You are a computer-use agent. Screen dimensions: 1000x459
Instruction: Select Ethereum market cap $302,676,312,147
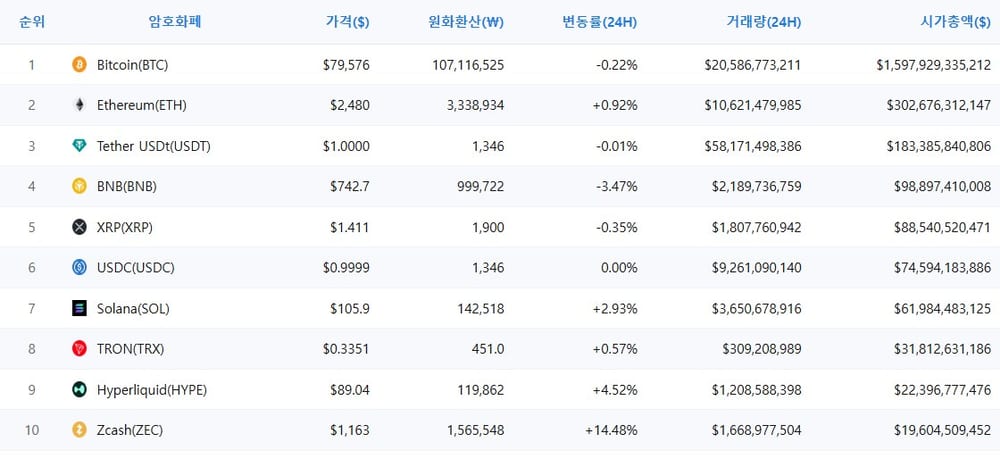click(939, 106)
